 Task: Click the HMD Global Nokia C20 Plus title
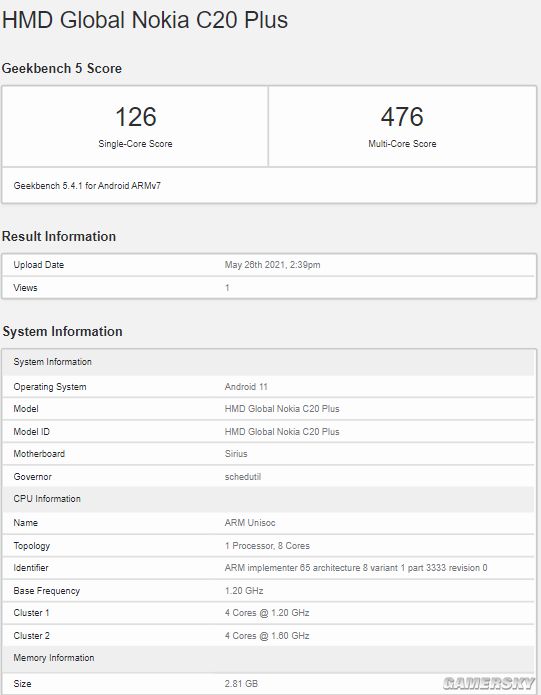click(x=145, y=20)
